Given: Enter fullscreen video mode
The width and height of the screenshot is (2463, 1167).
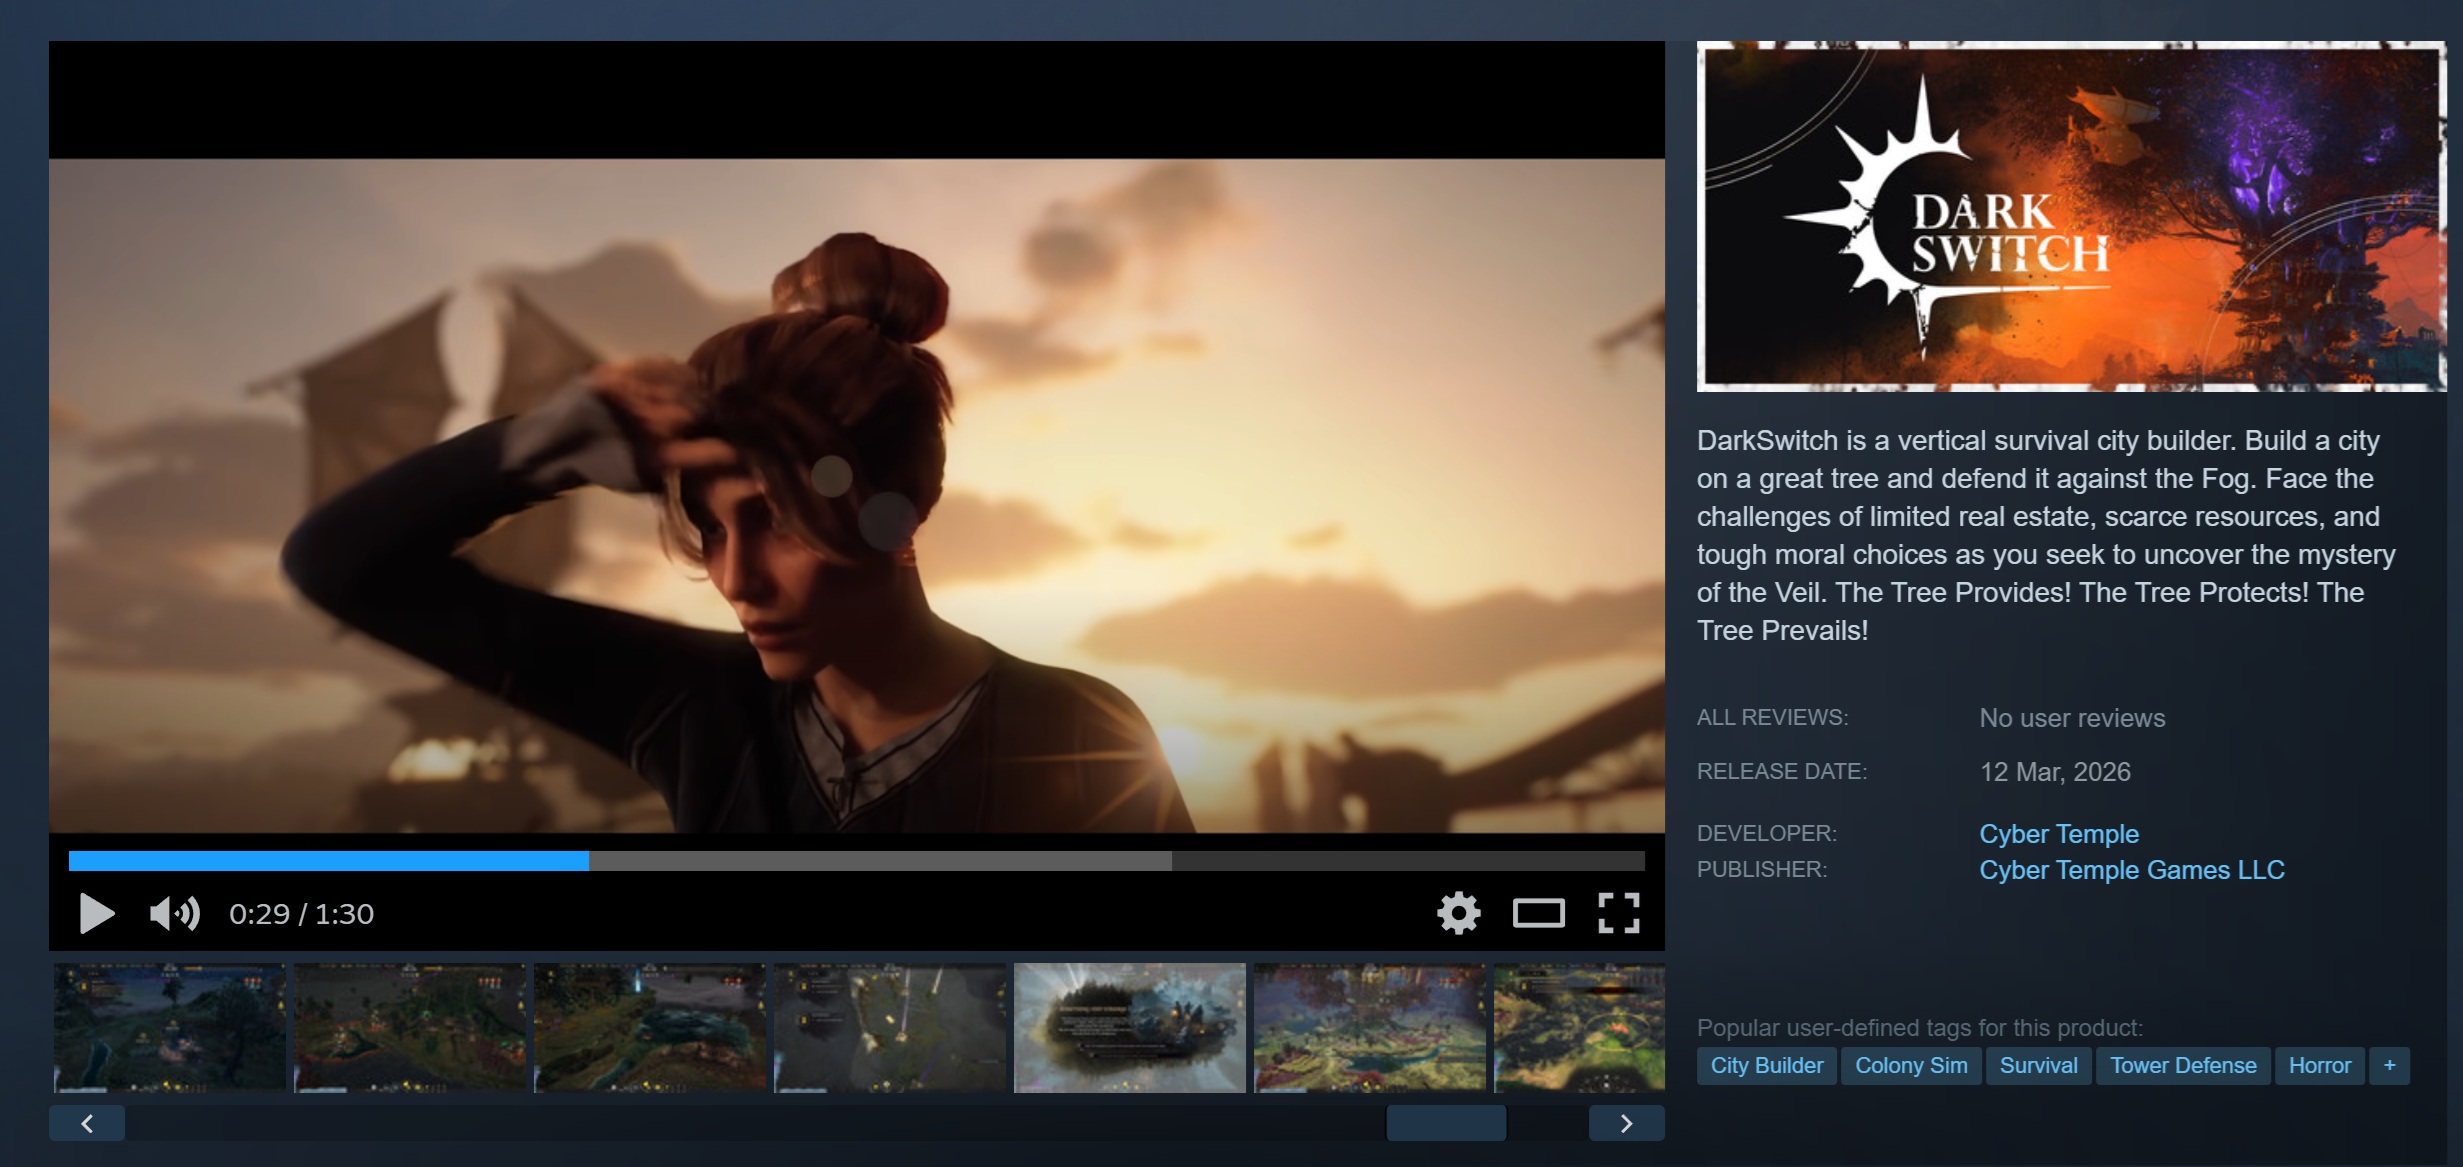Looking at the screenshot, I should (x=1618, y=913).
